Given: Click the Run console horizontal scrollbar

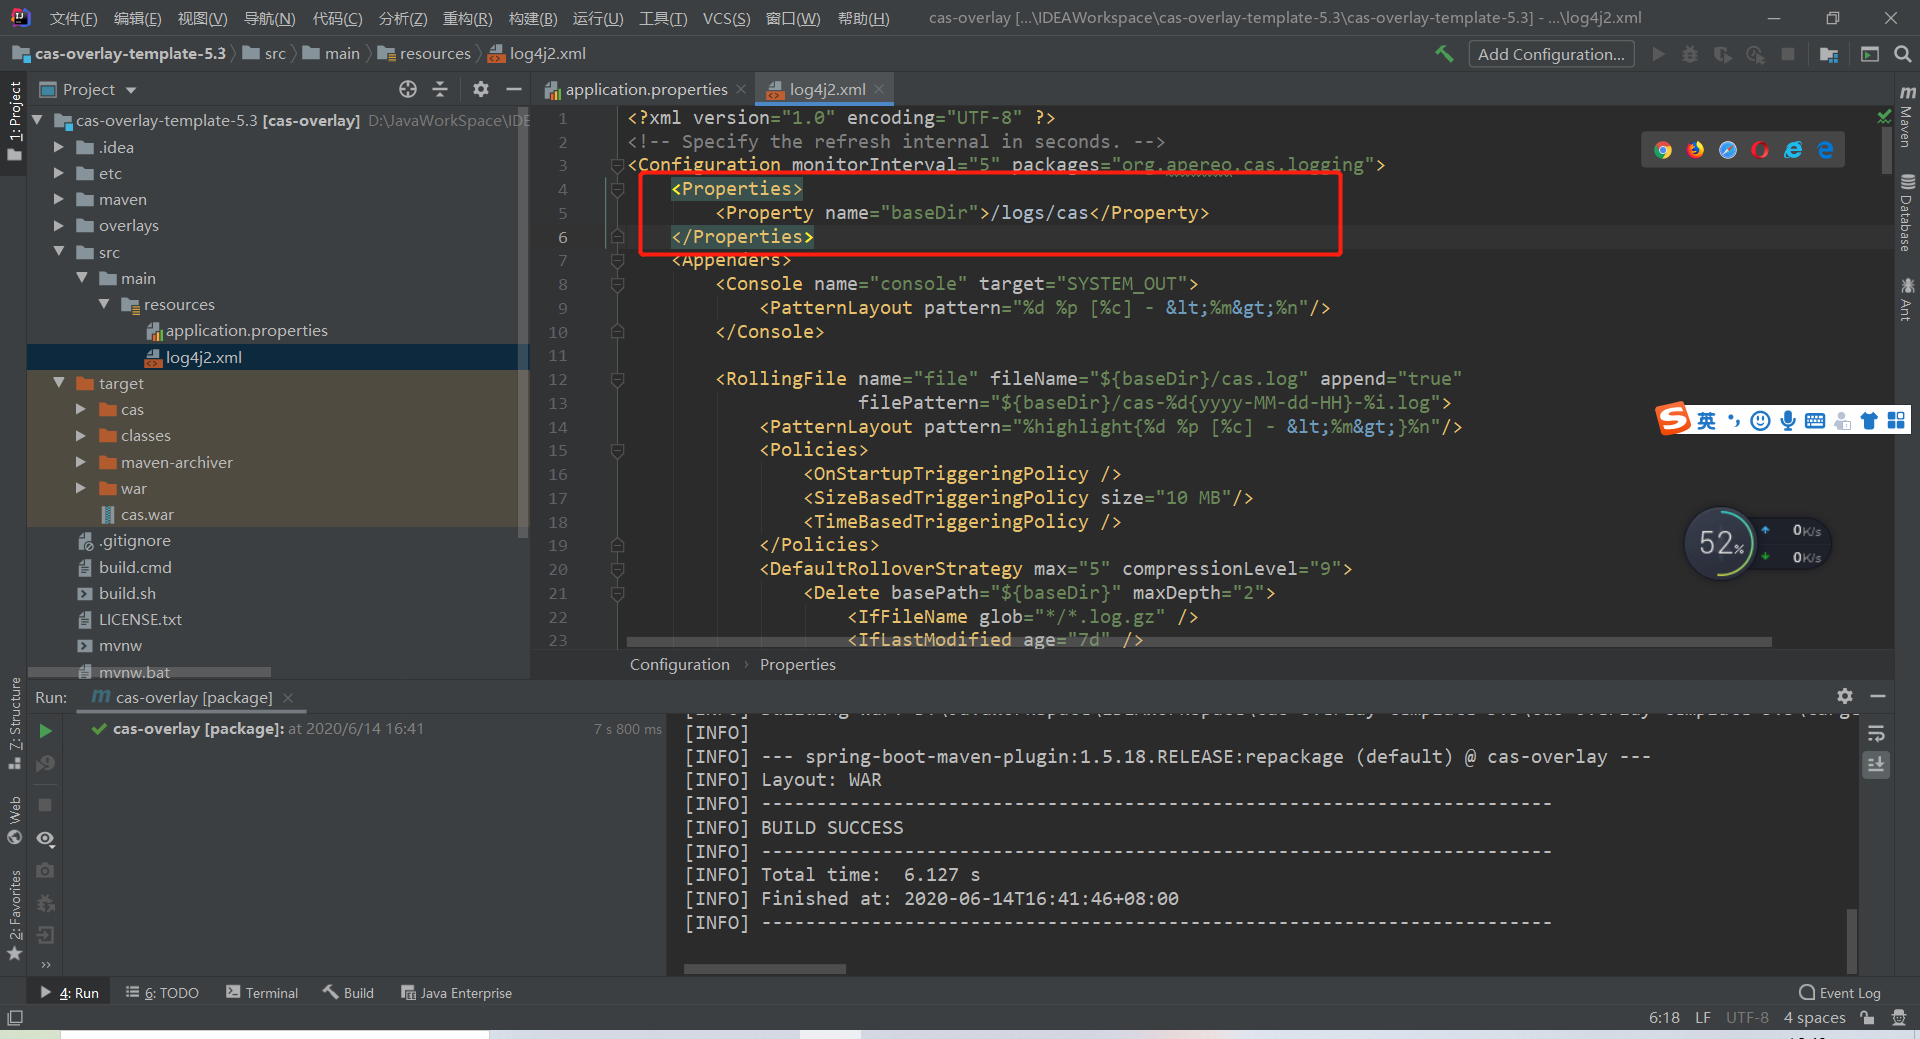Looking at the screenshot, I should point(765,969).
